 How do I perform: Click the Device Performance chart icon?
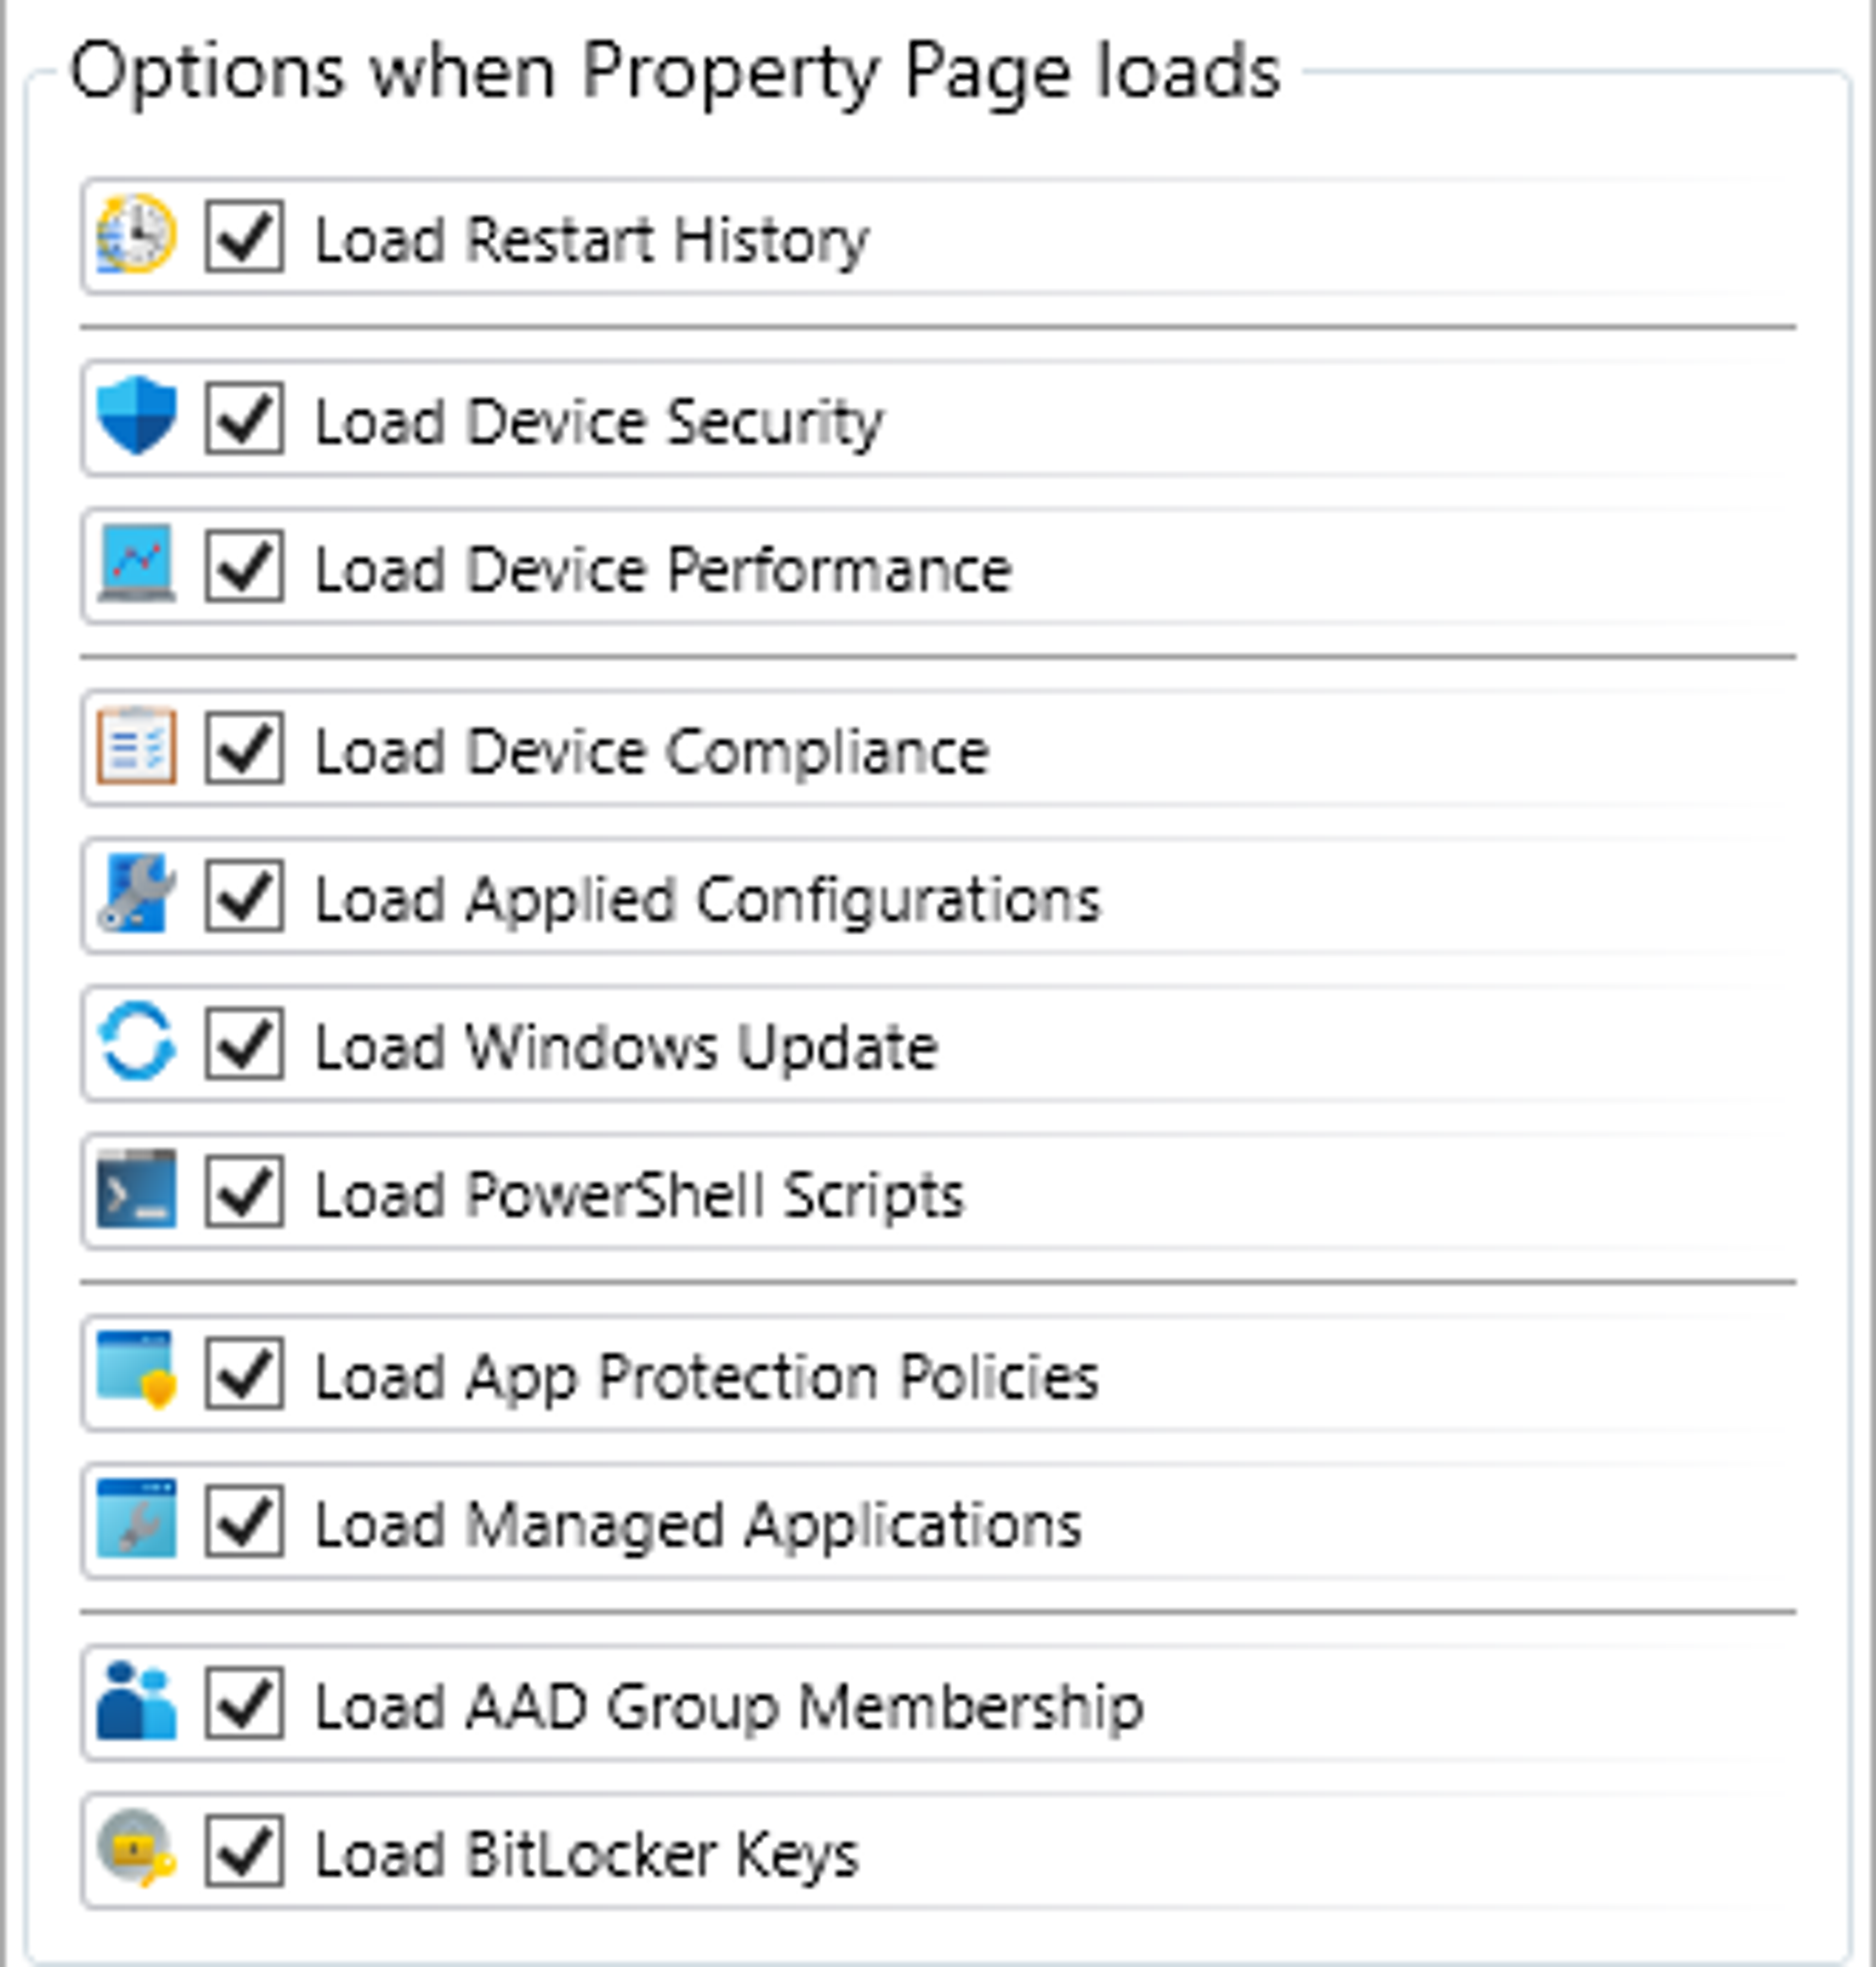point(136,564)
